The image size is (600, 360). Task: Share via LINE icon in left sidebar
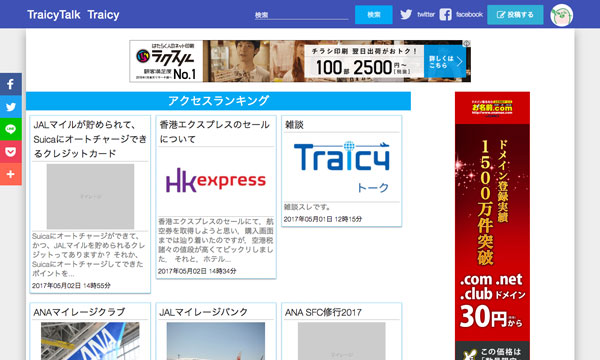click(x=11, y=129)
